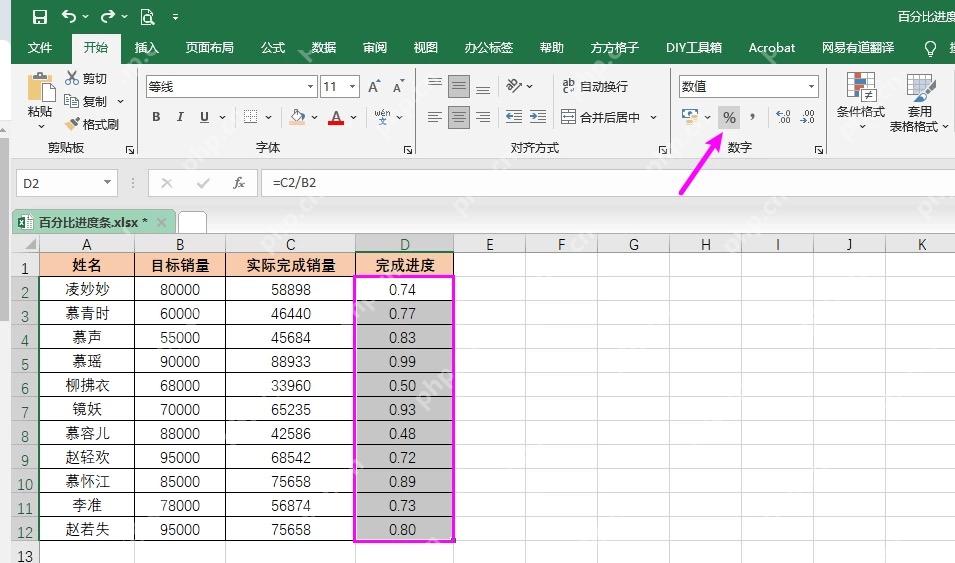Open the font size dropdown
Screen dimensions: 955x563
tap(353, 87)
